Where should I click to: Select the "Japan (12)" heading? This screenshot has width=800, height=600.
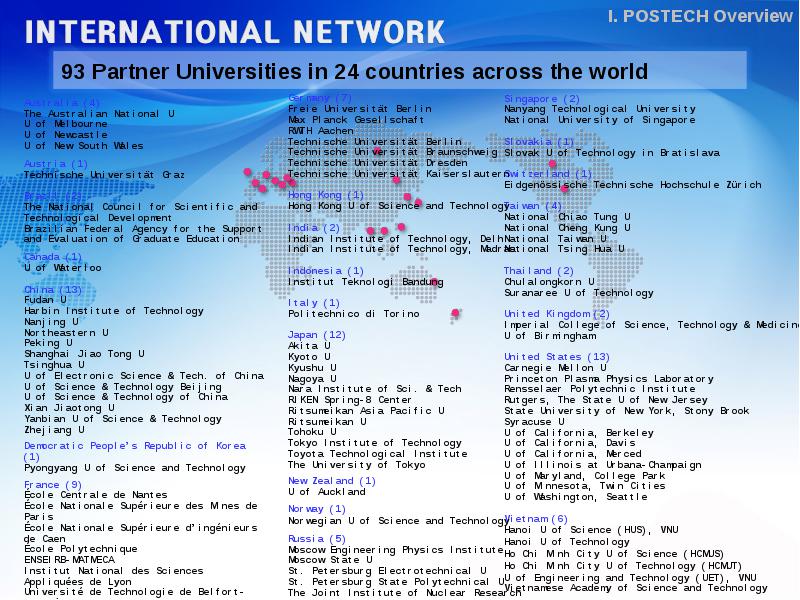click(317, 335)
